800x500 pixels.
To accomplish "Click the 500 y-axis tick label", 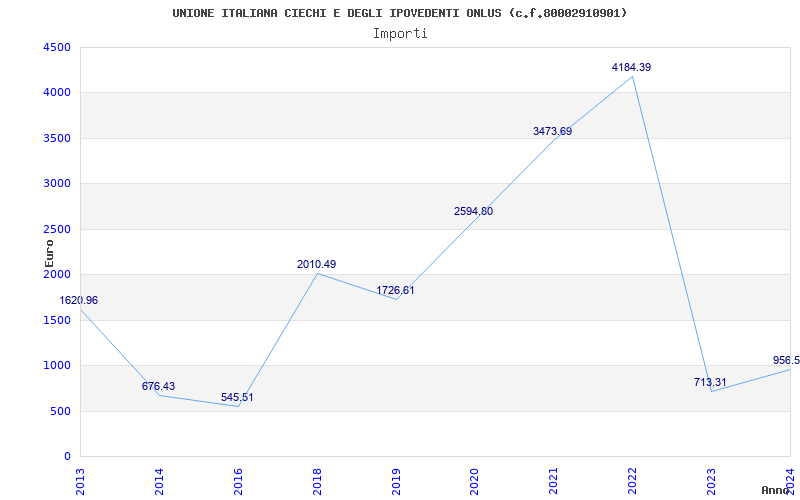I will [59, 411].
